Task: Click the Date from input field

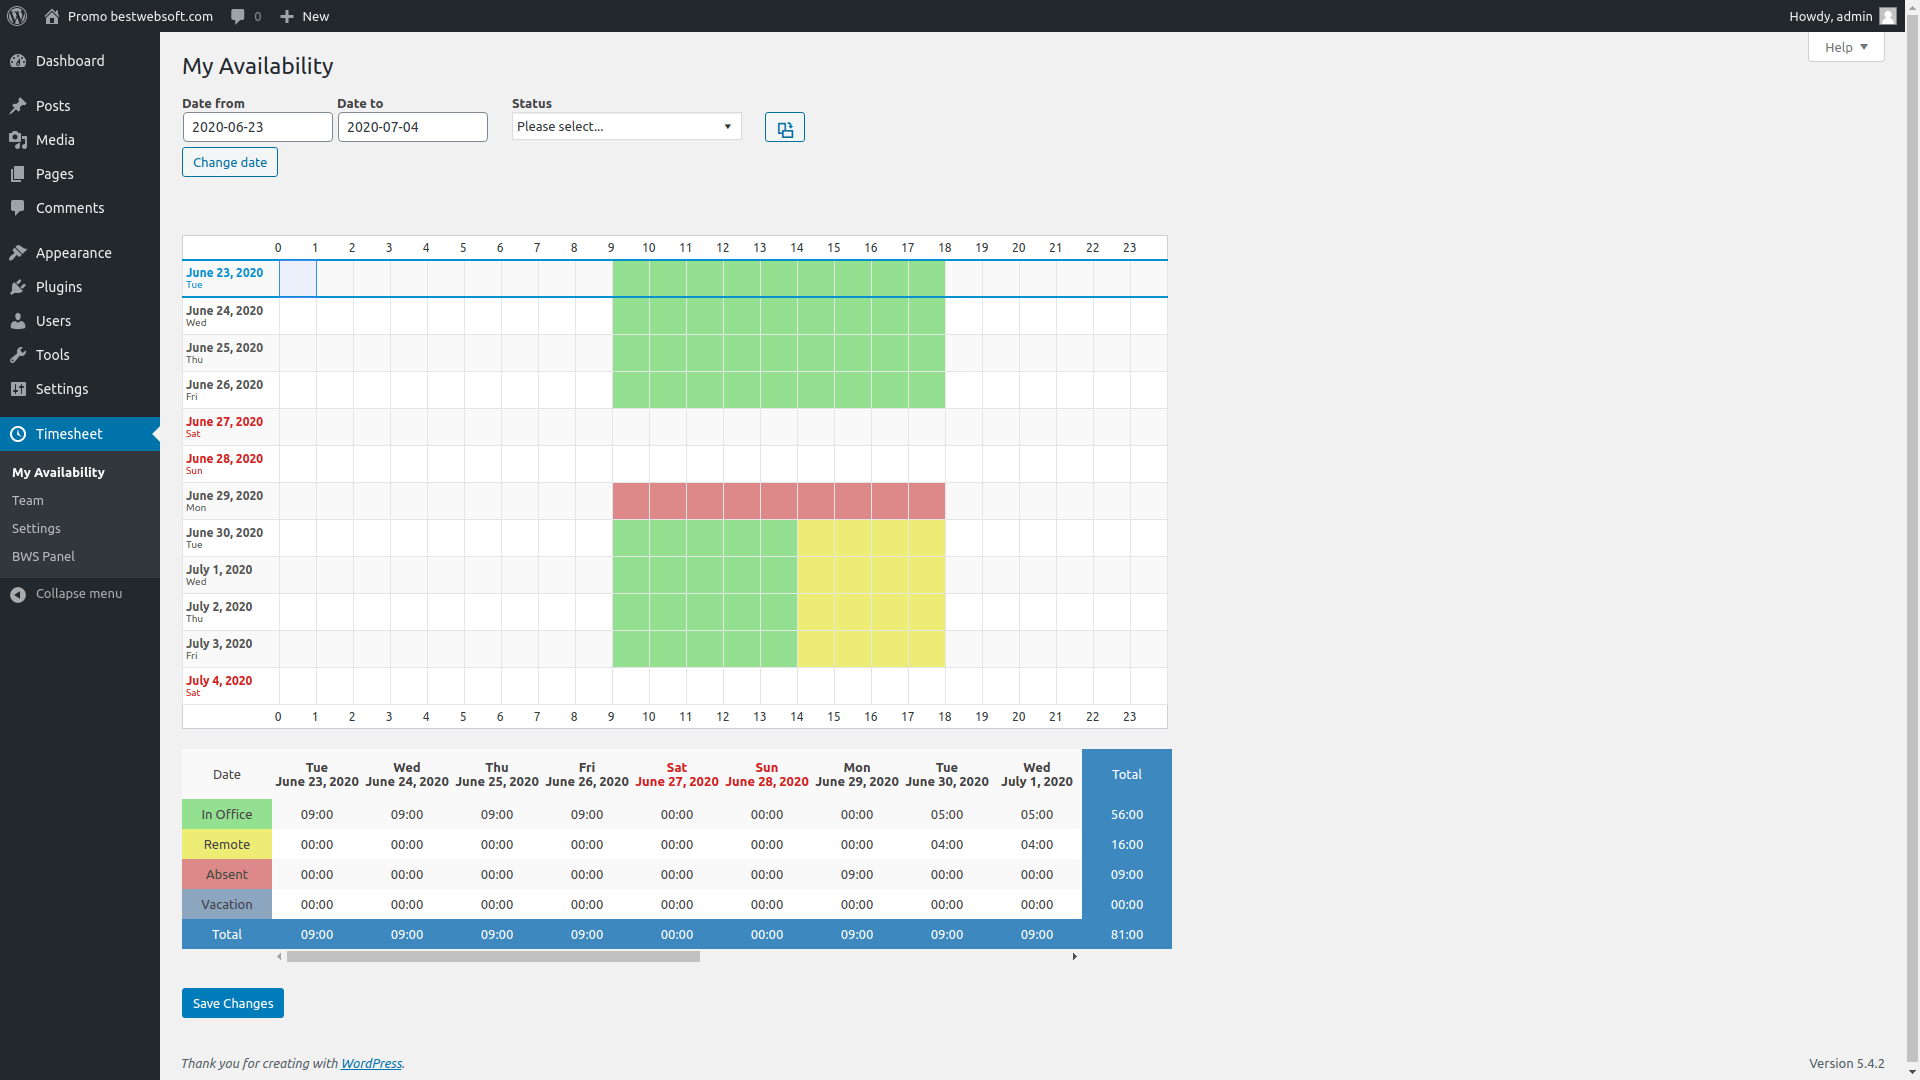Action: click(x=257, y=127)
